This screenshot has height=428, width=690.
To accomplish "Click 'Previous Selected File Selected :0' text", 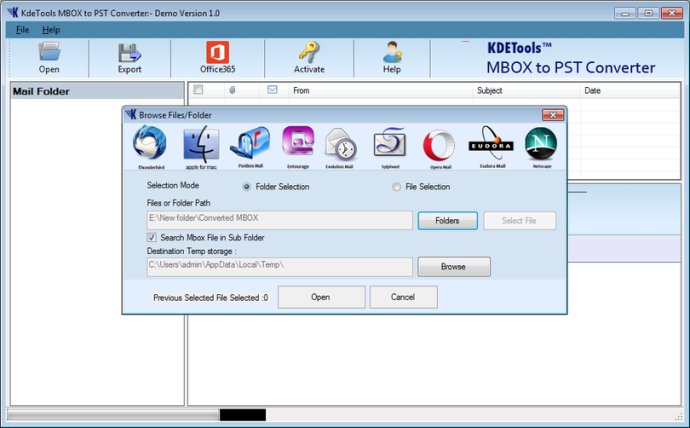I will [x=210, y=298].
